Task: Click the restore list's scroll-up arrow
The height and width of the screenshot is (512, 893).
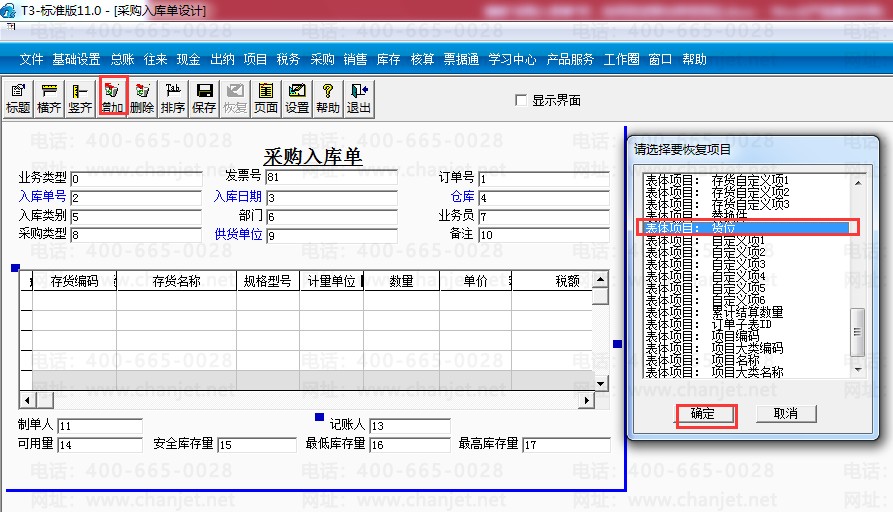Action: (856, 182)
